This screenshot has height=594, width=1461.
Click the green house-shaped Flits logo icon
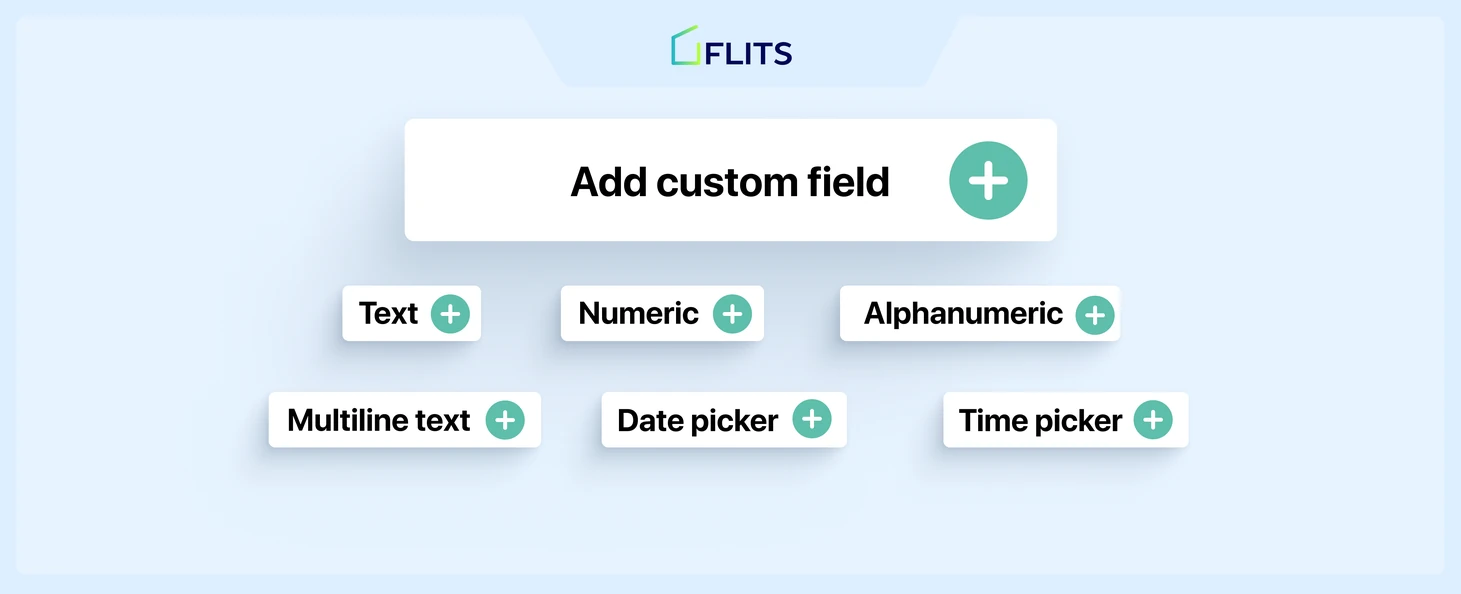pos(685,46)
